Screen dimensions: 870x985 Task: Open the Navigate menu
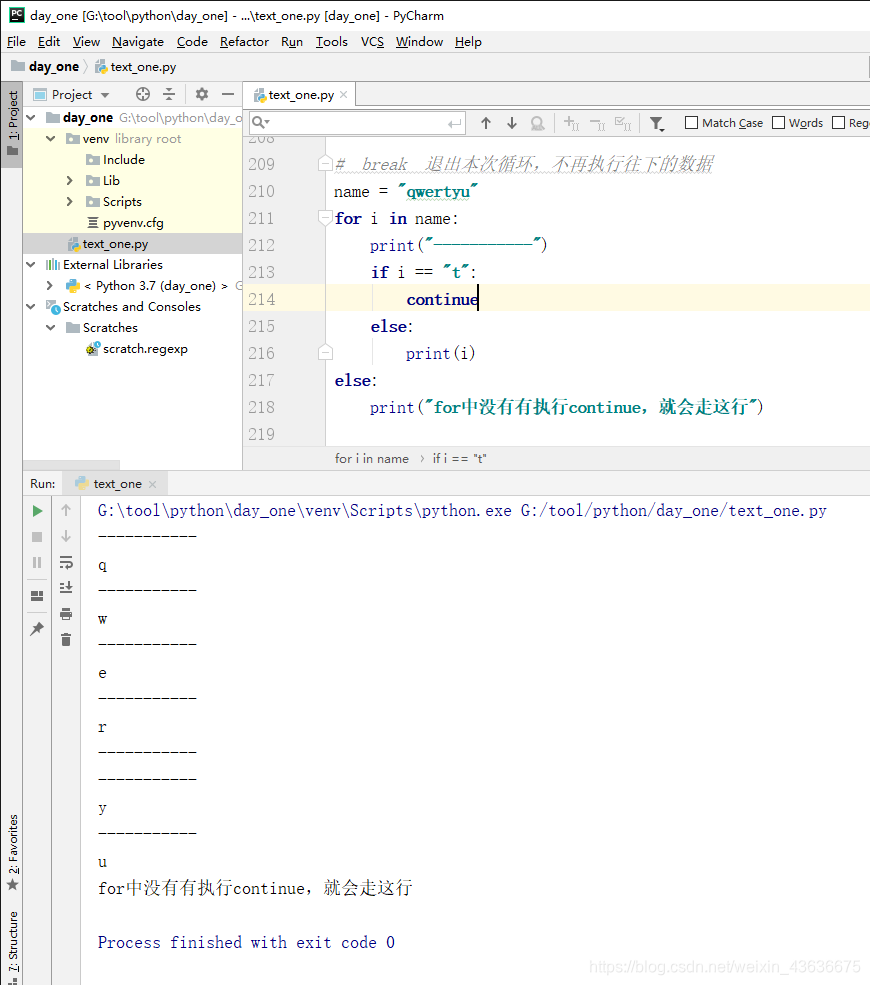(138, 41)
